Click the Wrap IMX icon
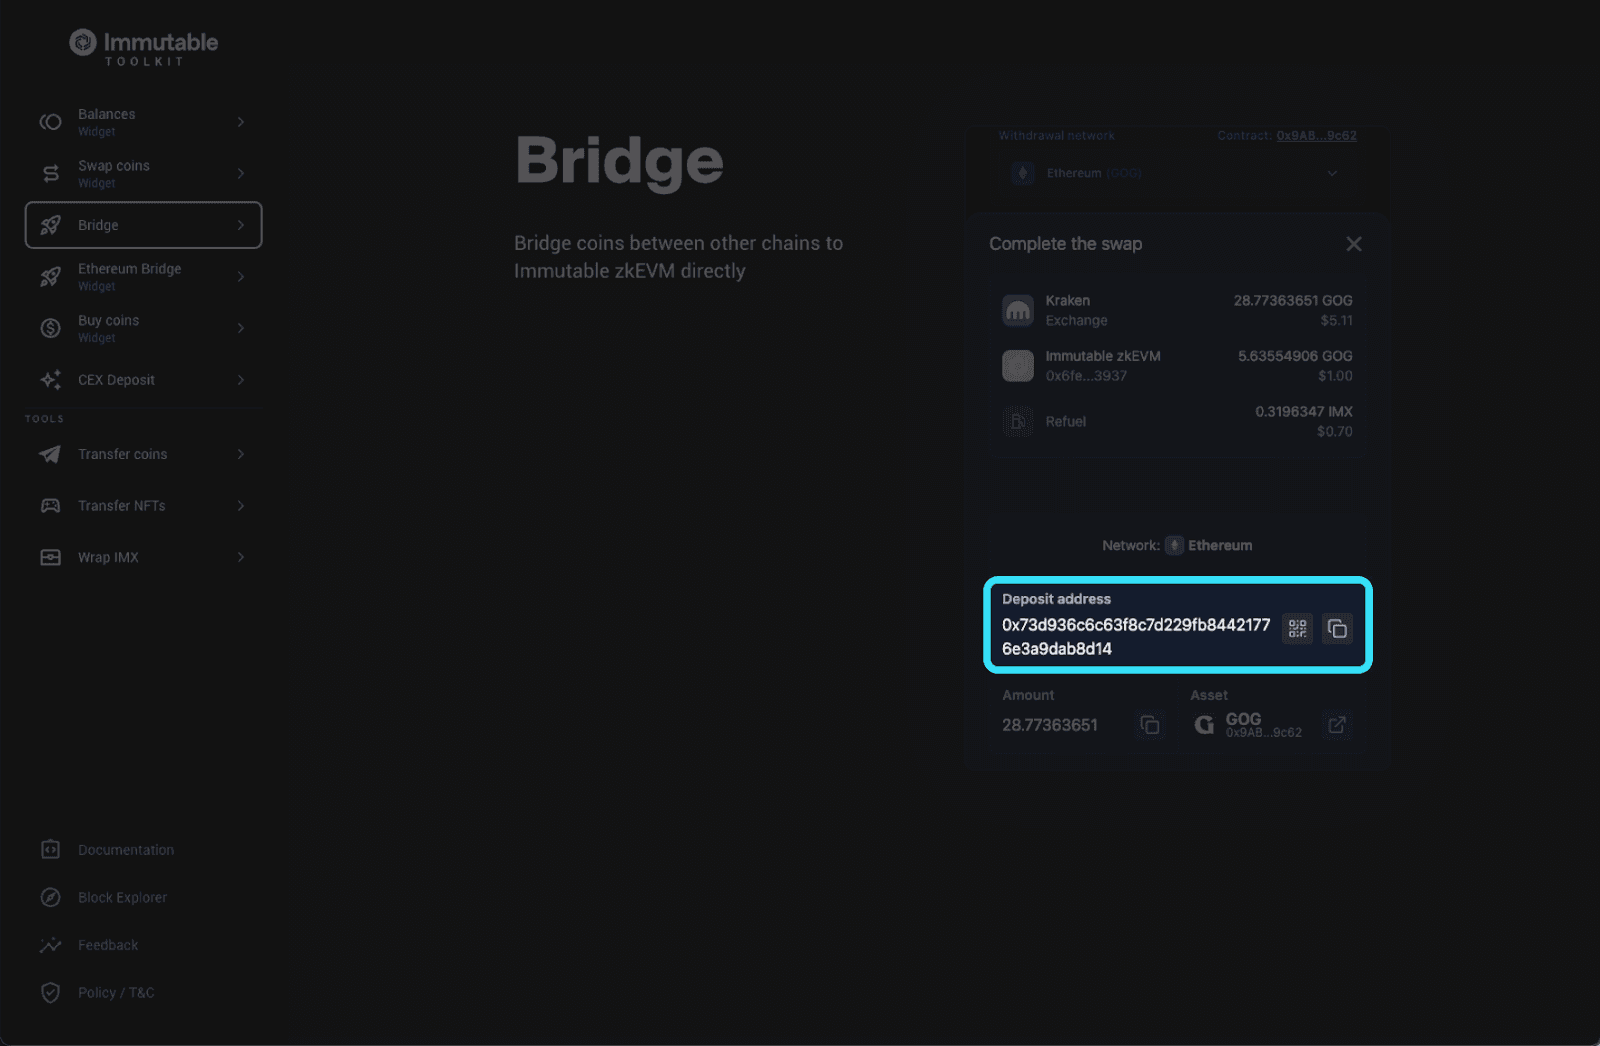 pos(50,557)
